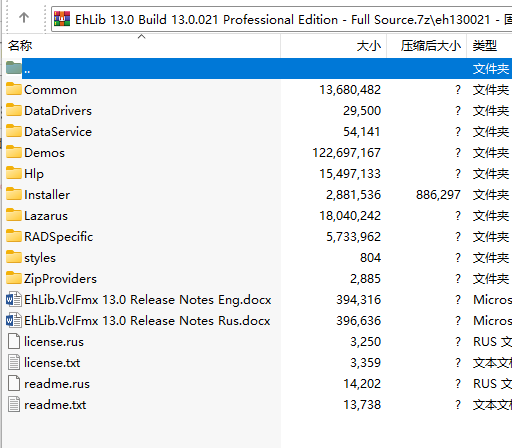Screen dimensions: 512x448
Task: Click the ZipProviders folder icon
Action: pyautogui.click(x=14, y=278)
